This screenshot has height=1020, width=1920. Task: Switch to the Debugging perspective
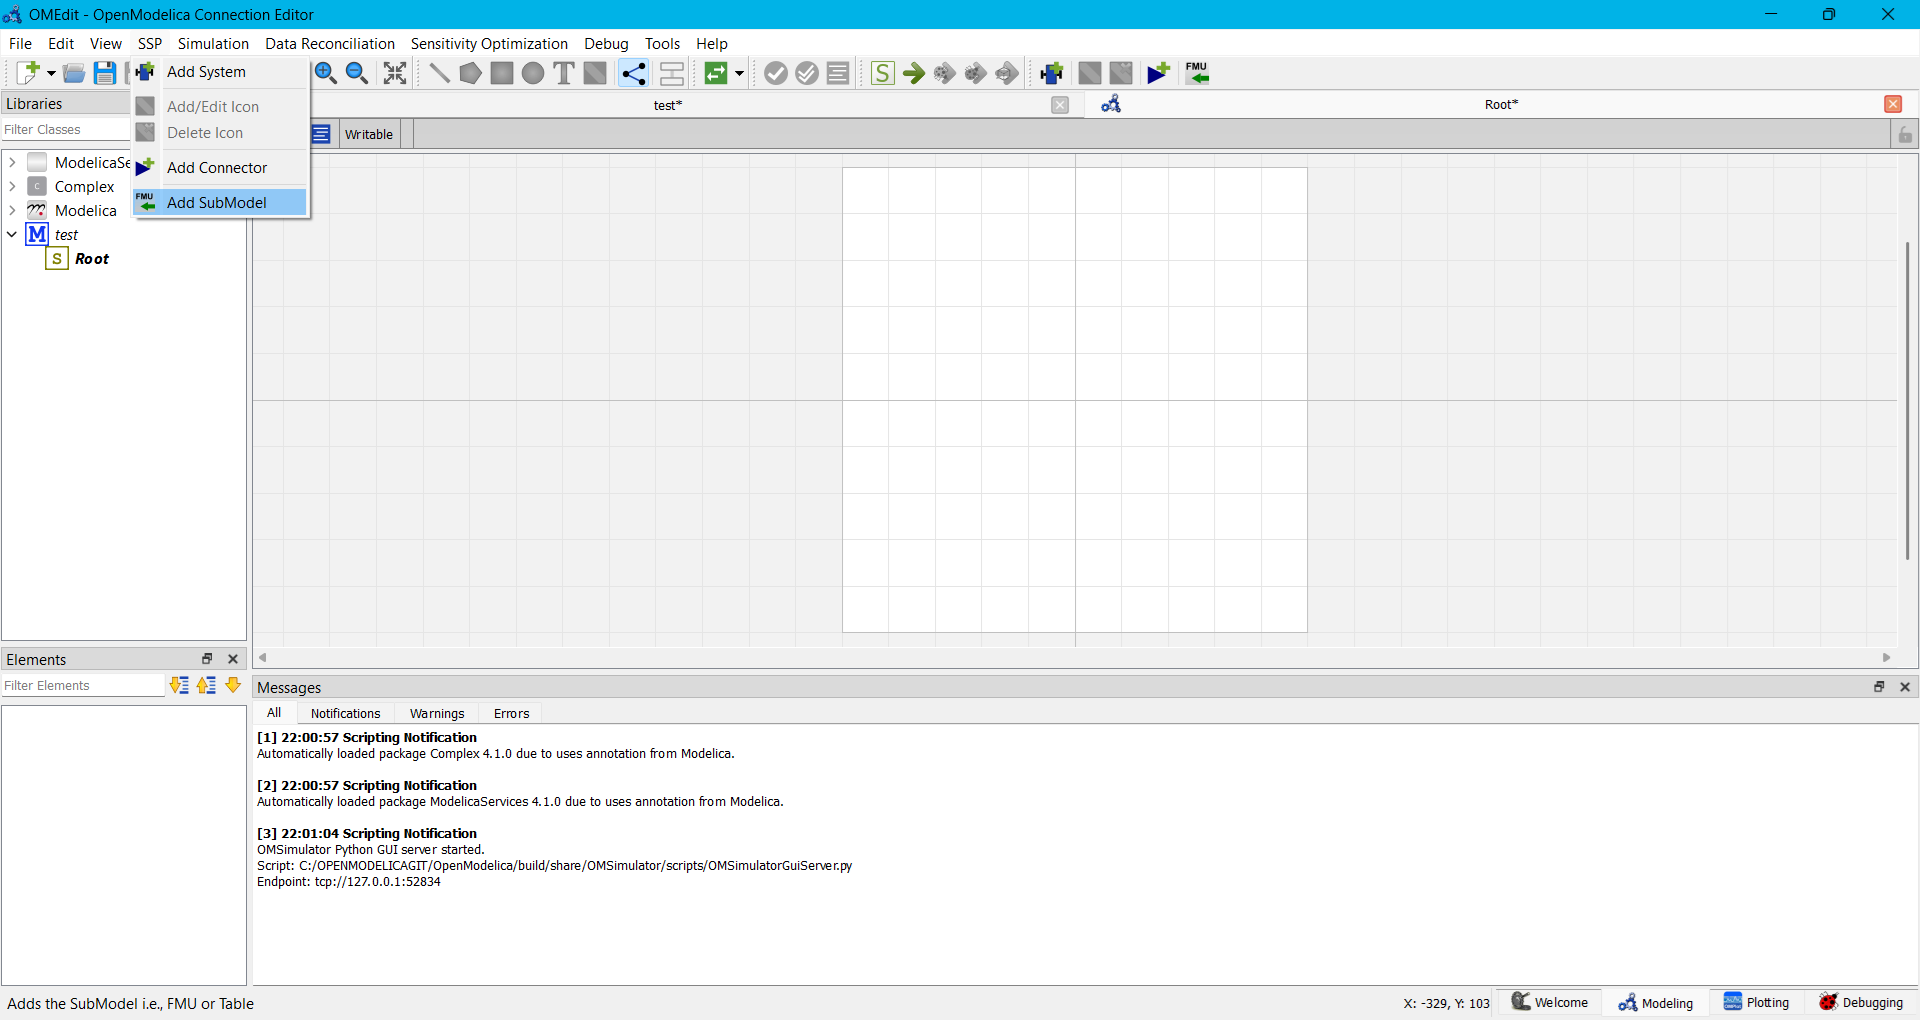(1861, 1003)
